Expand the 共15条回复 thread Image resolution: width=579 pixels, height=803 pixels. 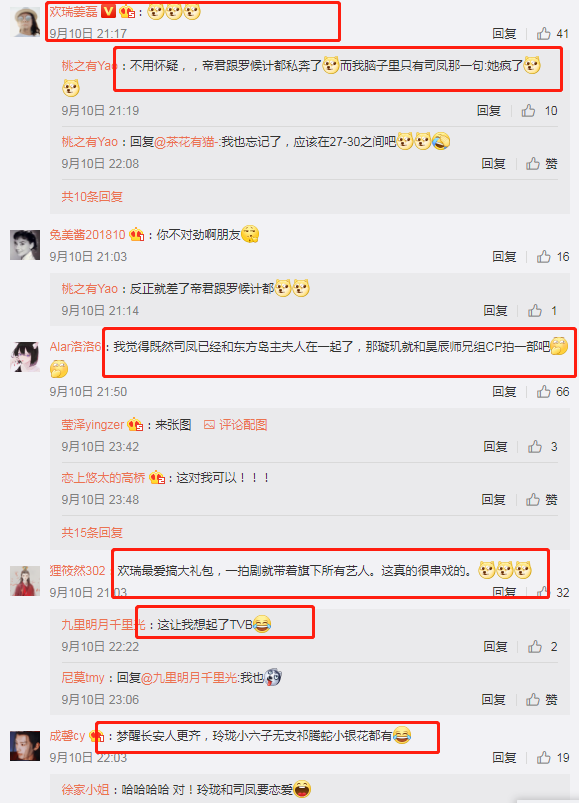[x=92, y=533]
